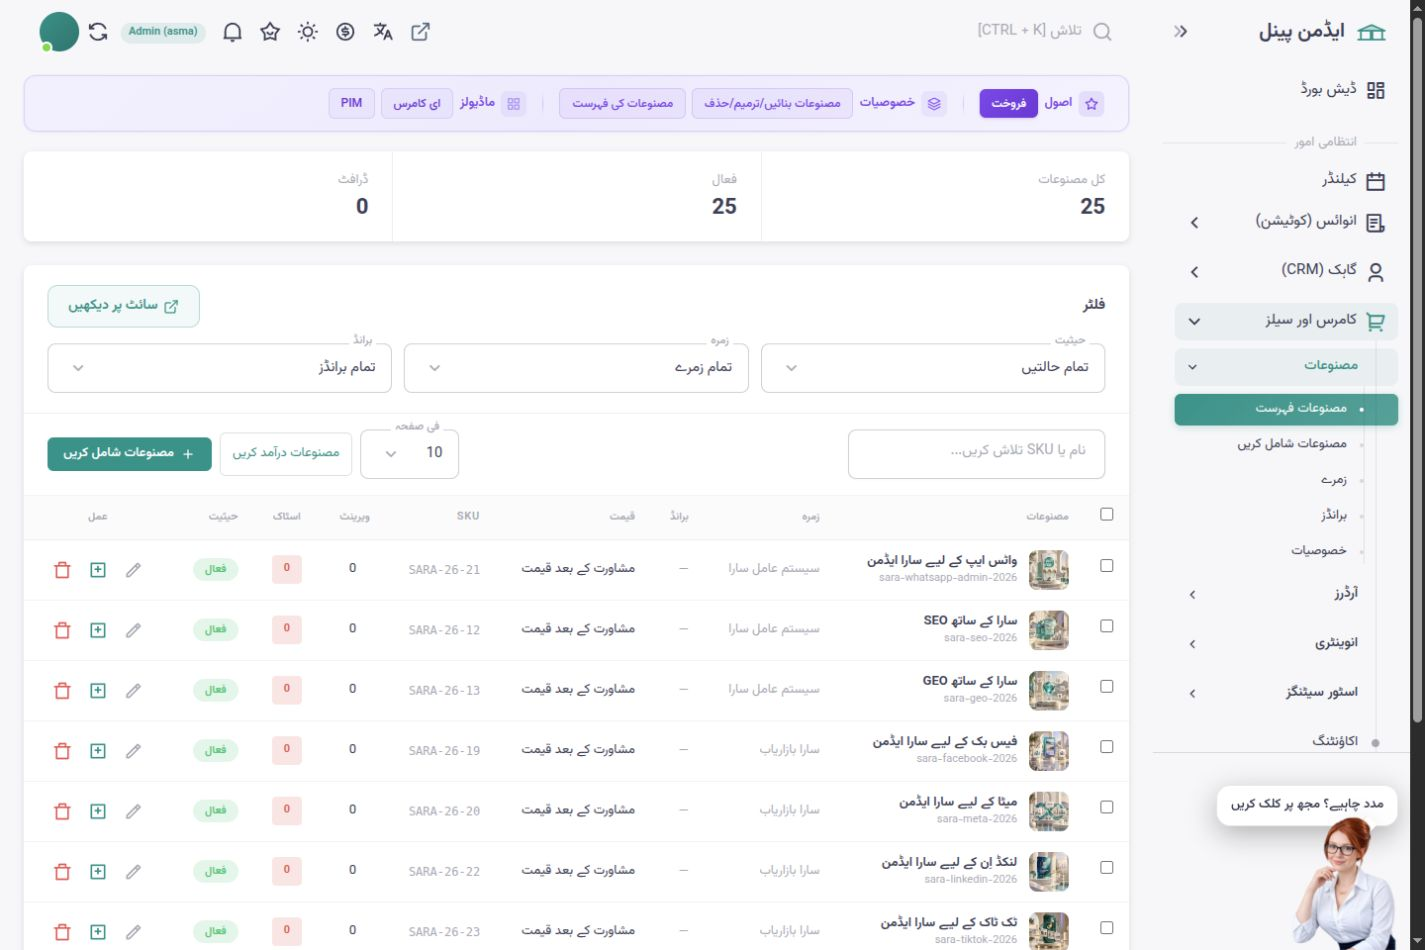1425x950 pixels.
Task: Check the box for sara-geo-2026 row
Action: 1106,686
